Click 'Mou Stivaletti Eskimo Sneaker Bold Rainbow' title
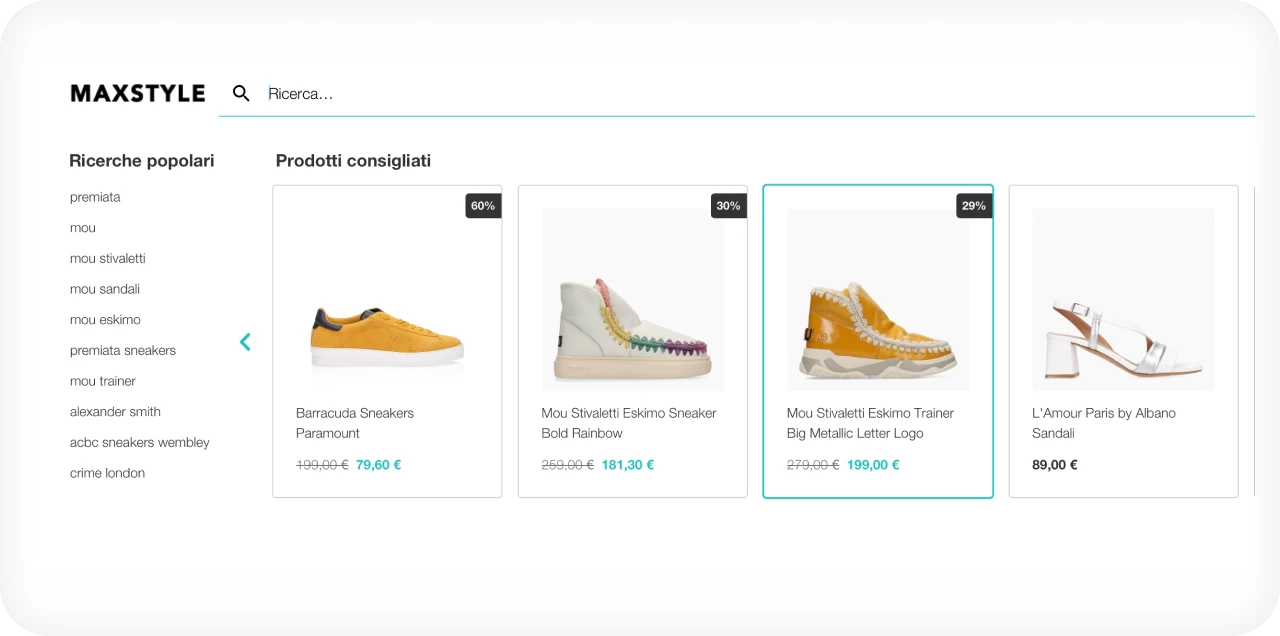Image resolution: width=1280 pixels, height=636 pixels. click(629, 423)
